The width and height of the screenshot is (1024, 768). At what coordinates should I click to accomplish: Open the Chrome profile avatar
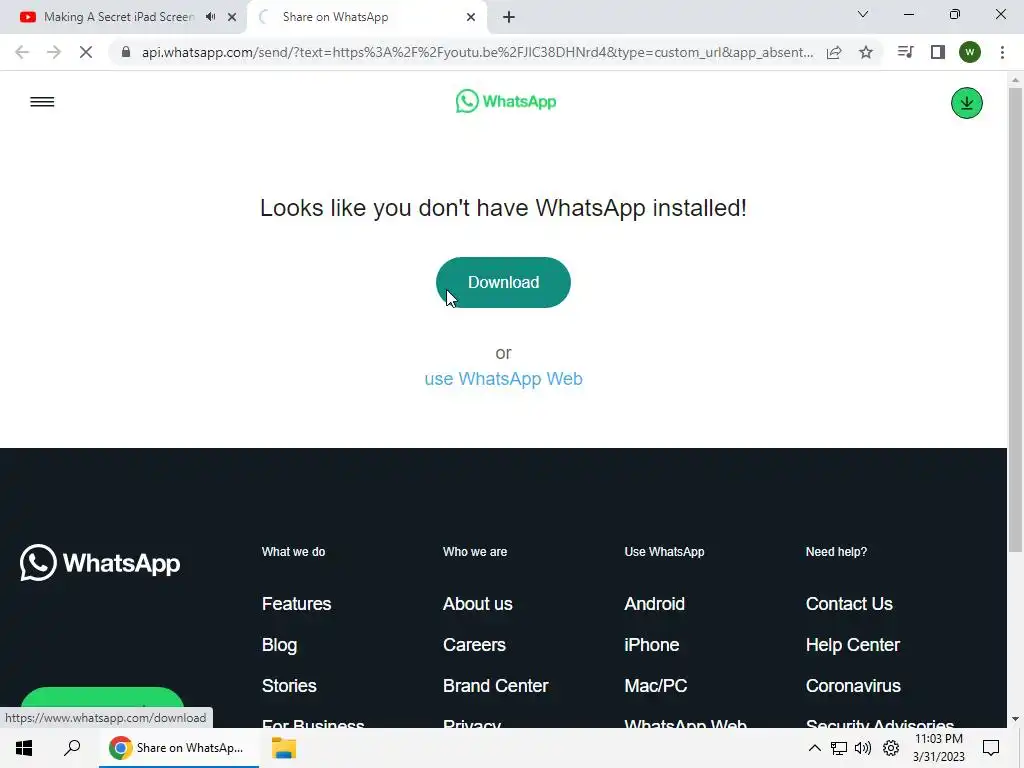(x=970, y=52)
